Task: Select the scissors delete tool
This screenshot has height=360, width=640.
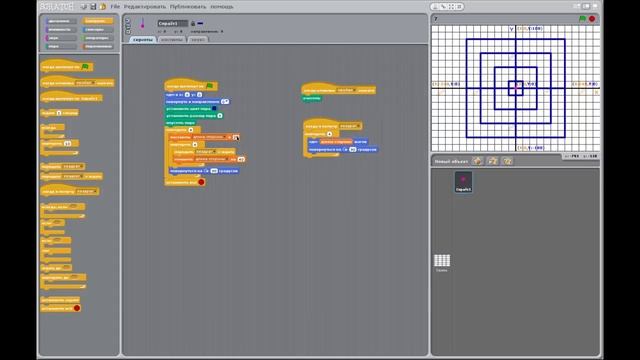Action: coord(443,7)
